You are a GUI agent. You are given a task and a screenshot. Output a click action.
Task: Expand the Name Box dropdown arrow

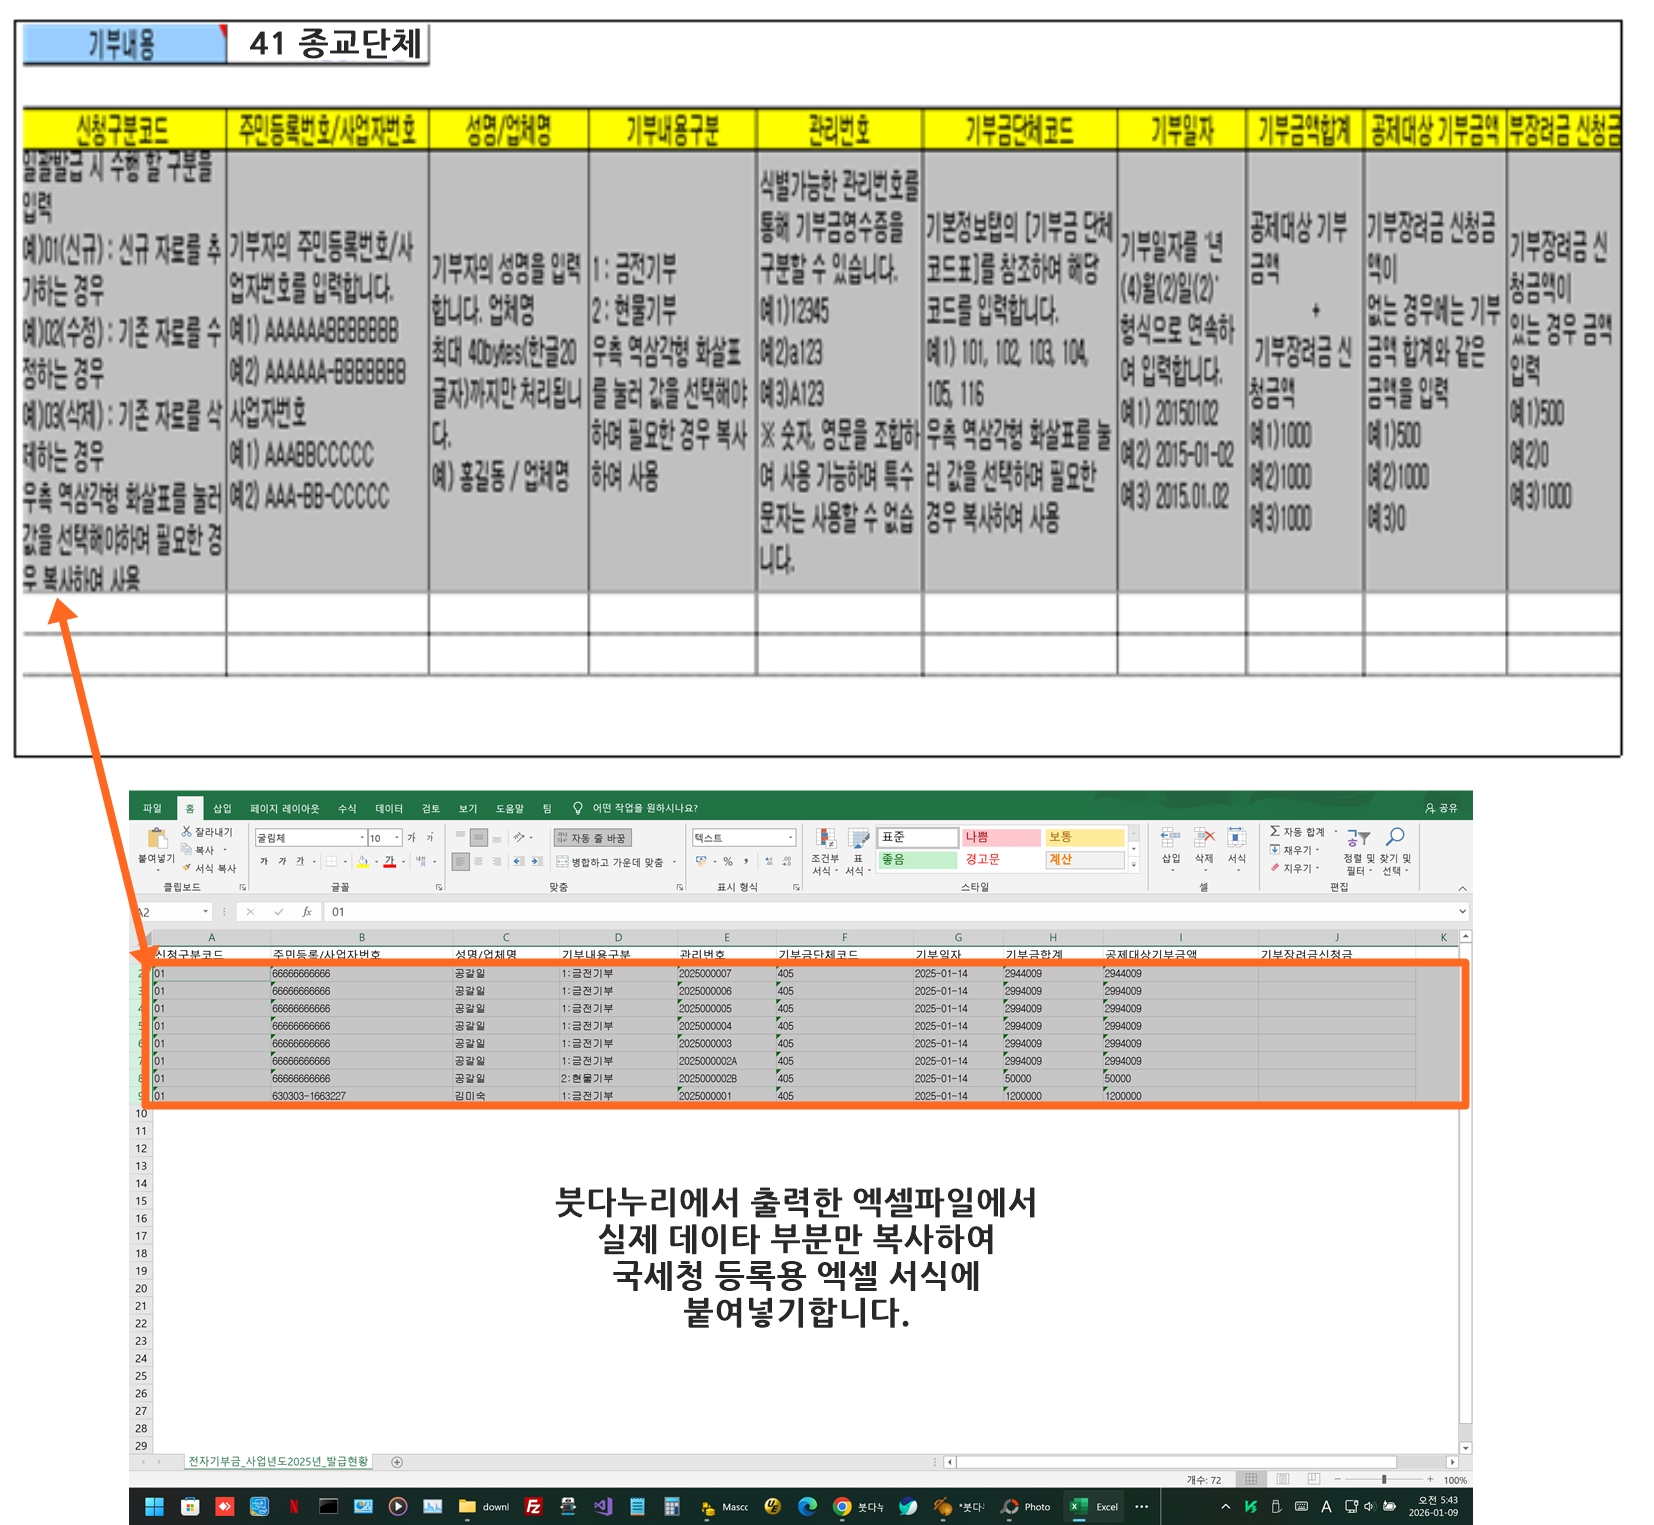click(206, 912)
